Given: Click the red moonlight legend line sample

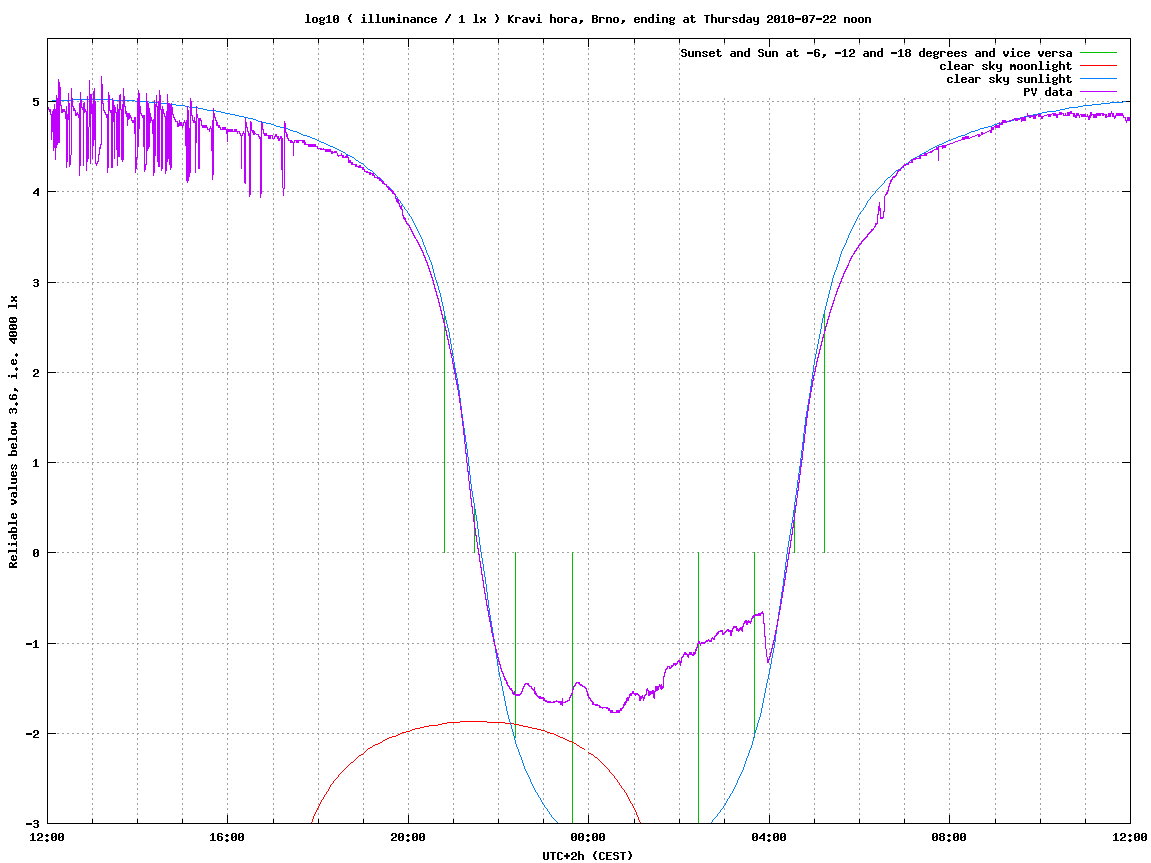Looking at the screenshot, I should (1097, 66).
